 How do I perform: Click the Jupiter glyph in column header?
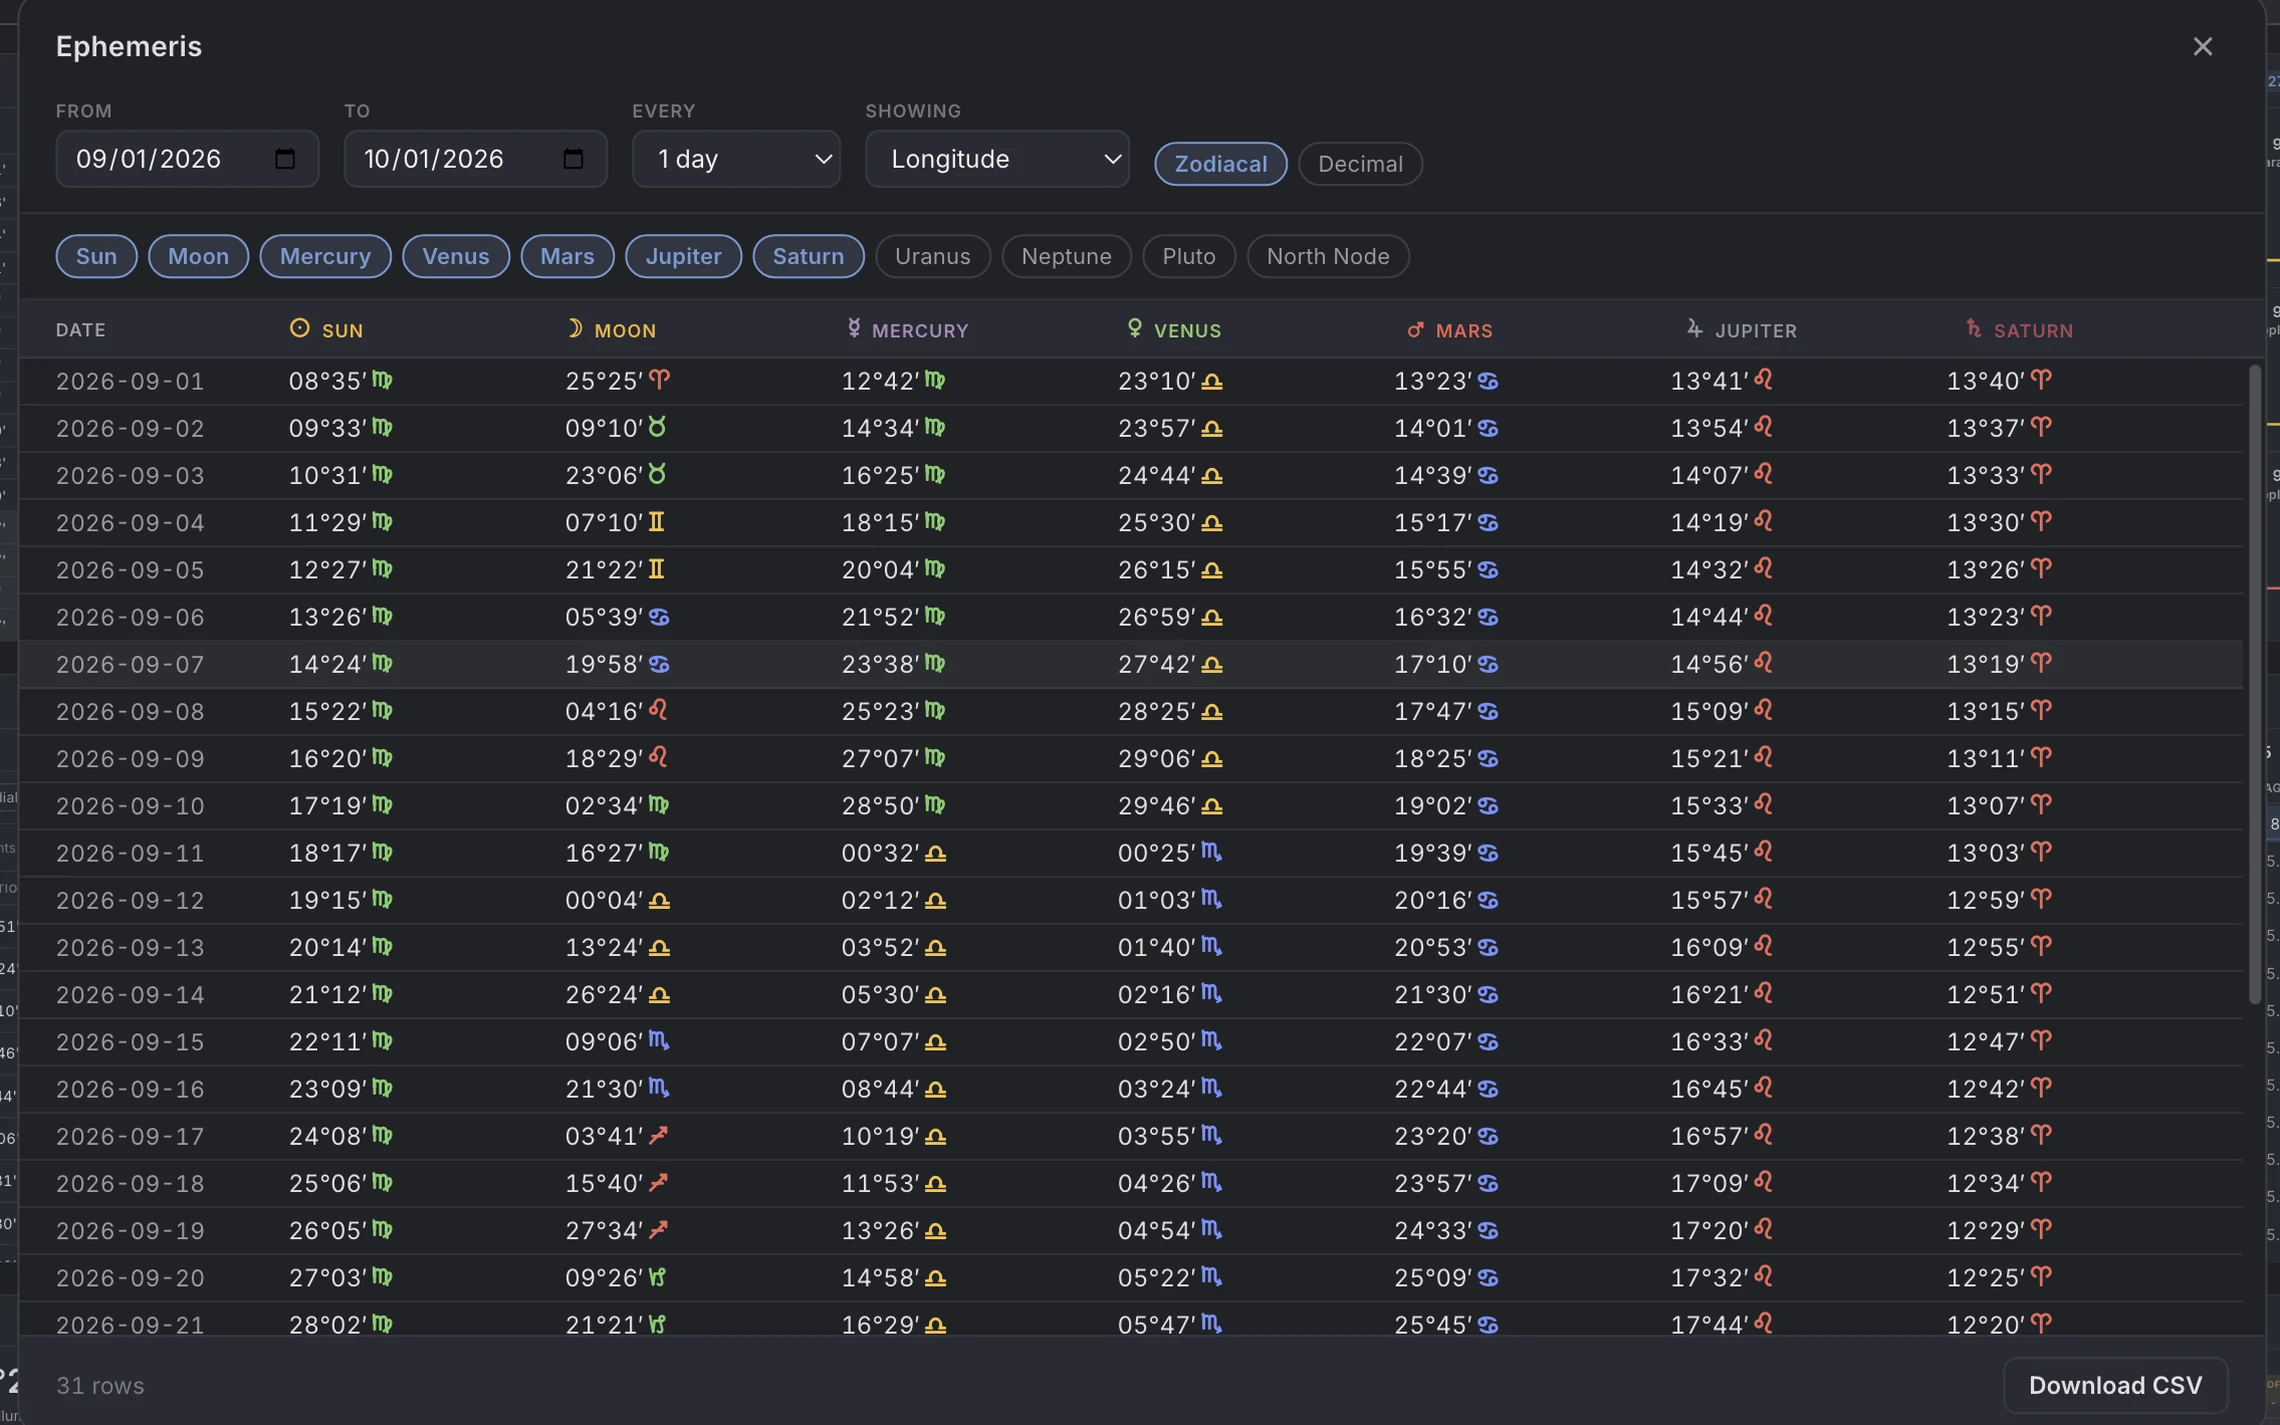(x=1694, y=328)
